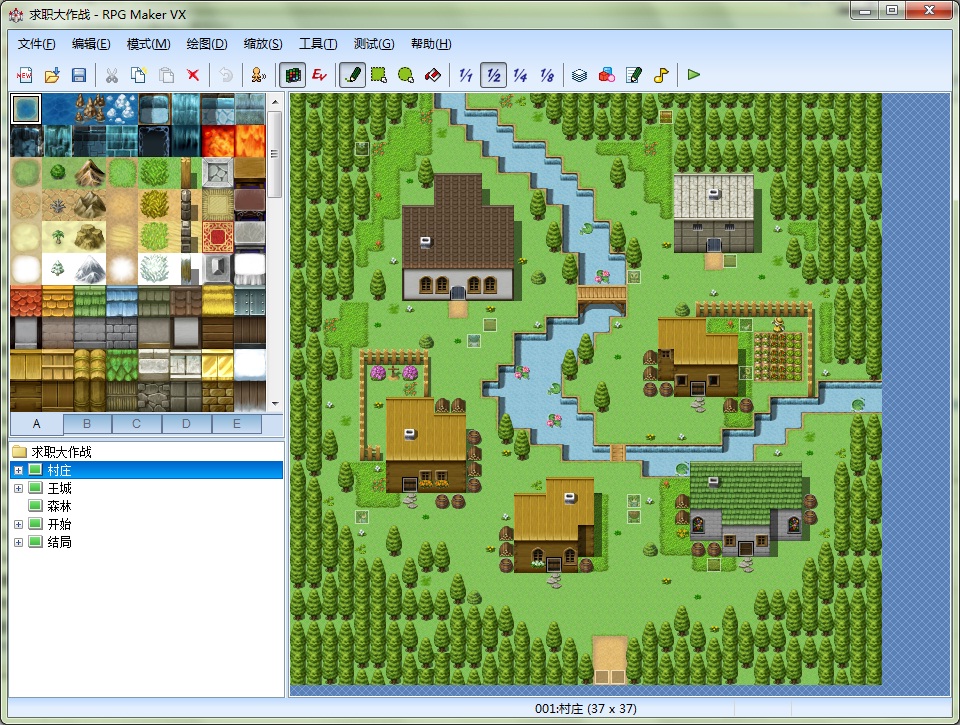Switch to tileset tab E
Screen dimensions: 960x725
point(237,424)
